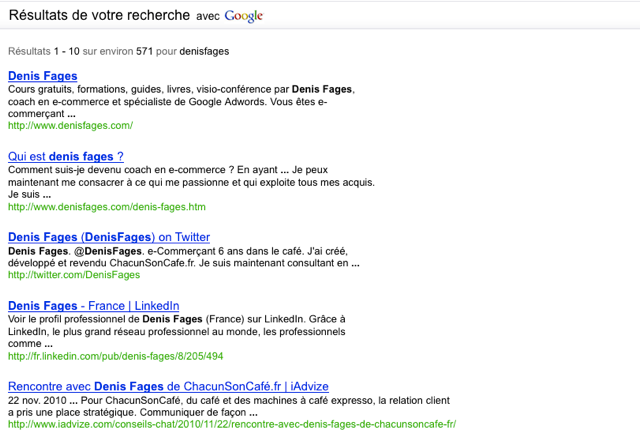Click the URL http://www.denisfages.com/
This screenshot has width=640, height=430.
(71, 126)
